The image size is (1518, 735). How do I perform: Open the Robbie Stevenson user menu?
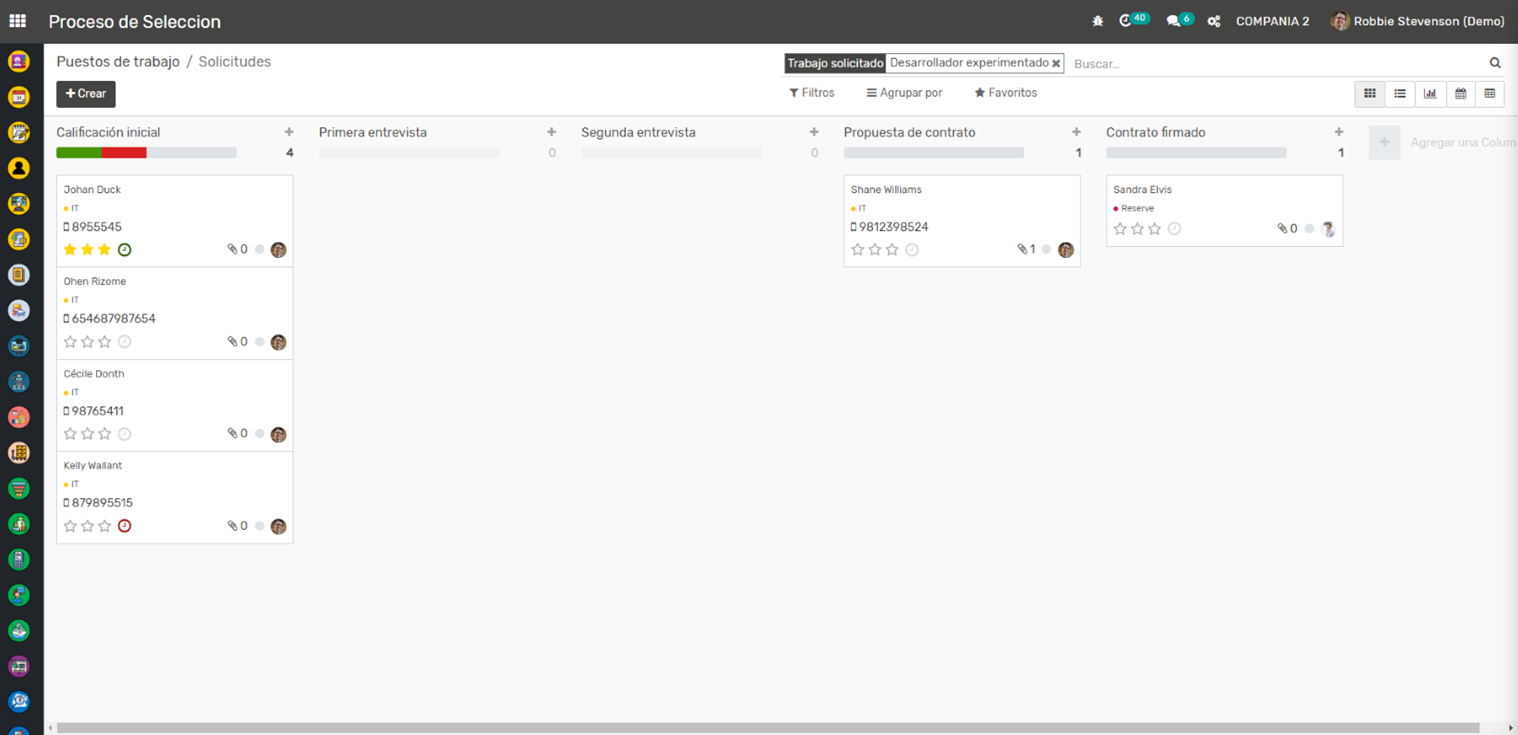click(x=1418, y=21)
